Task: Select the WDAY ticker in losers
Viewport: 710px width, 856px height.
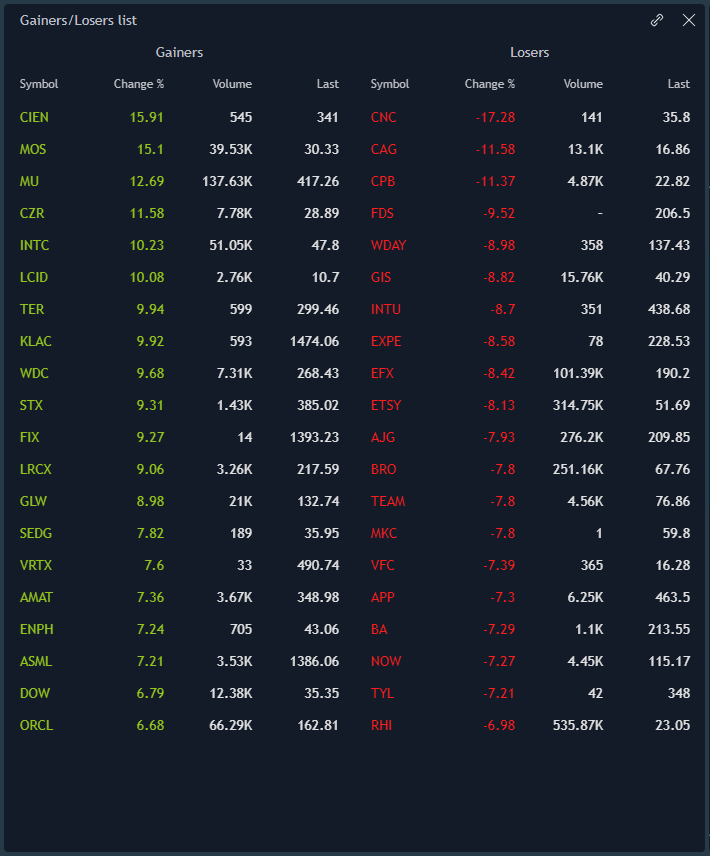Action: (x=388, y=245)
